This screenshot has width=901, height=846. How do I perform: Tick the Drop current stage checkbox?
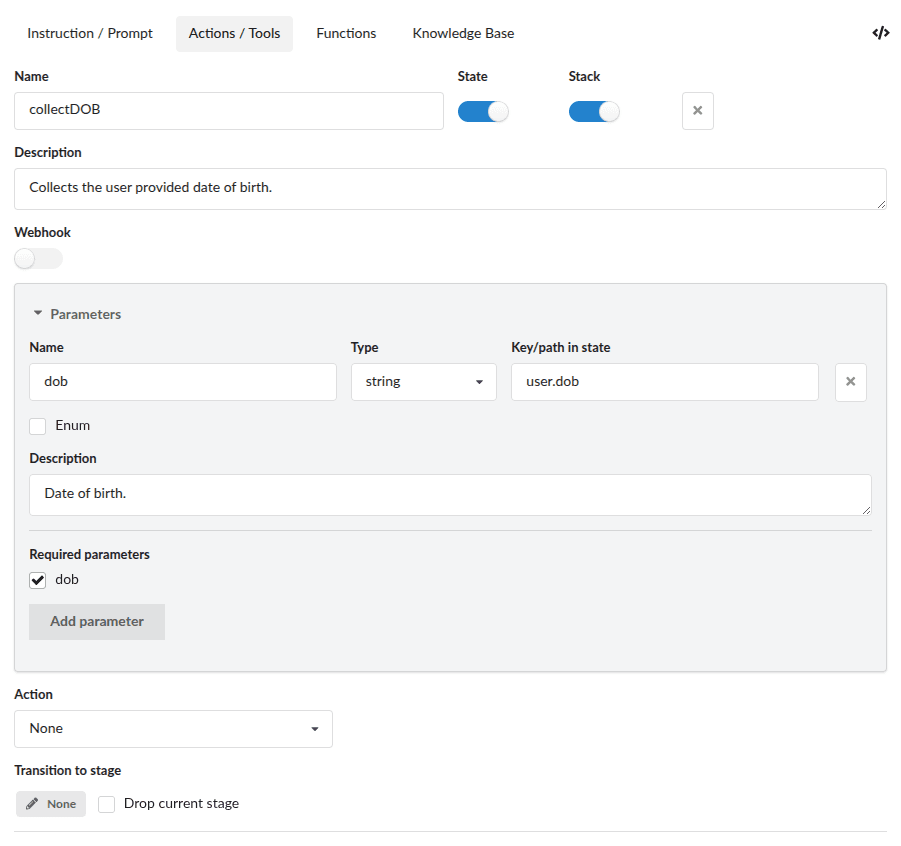click(x=107, y=804)
